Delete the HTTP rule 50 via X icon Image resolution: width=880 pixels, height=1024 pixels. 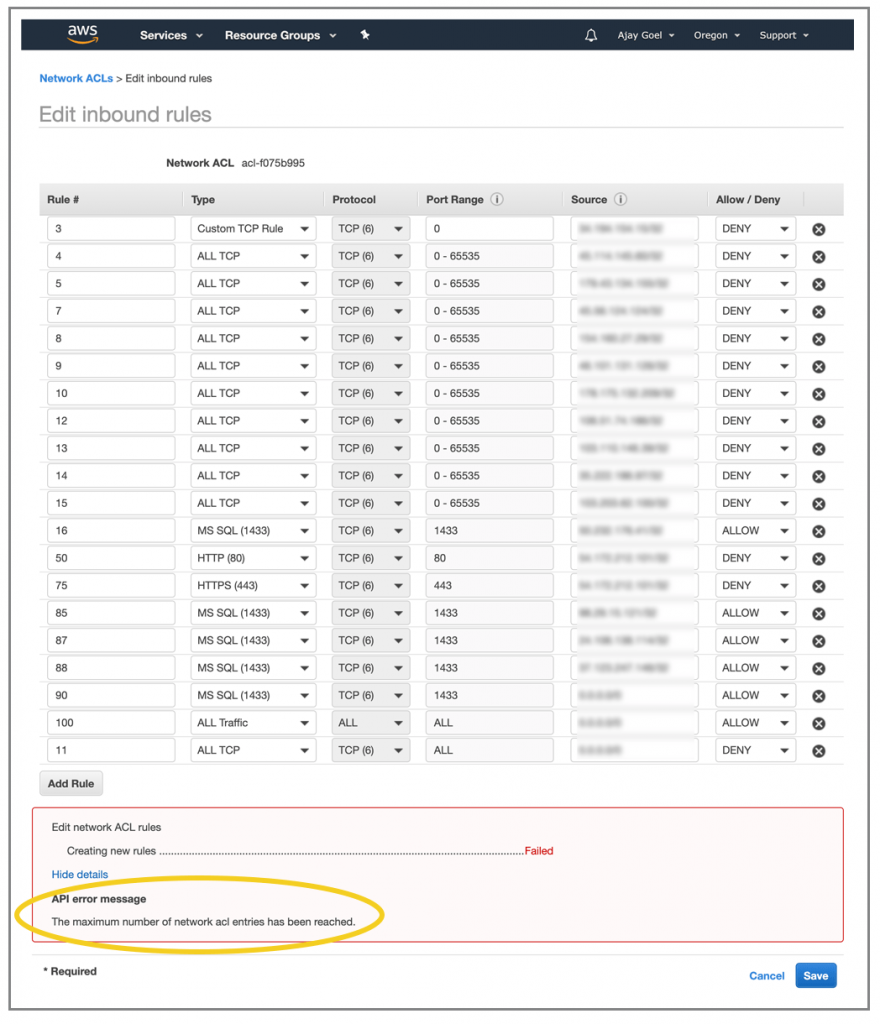click(819, 557)
